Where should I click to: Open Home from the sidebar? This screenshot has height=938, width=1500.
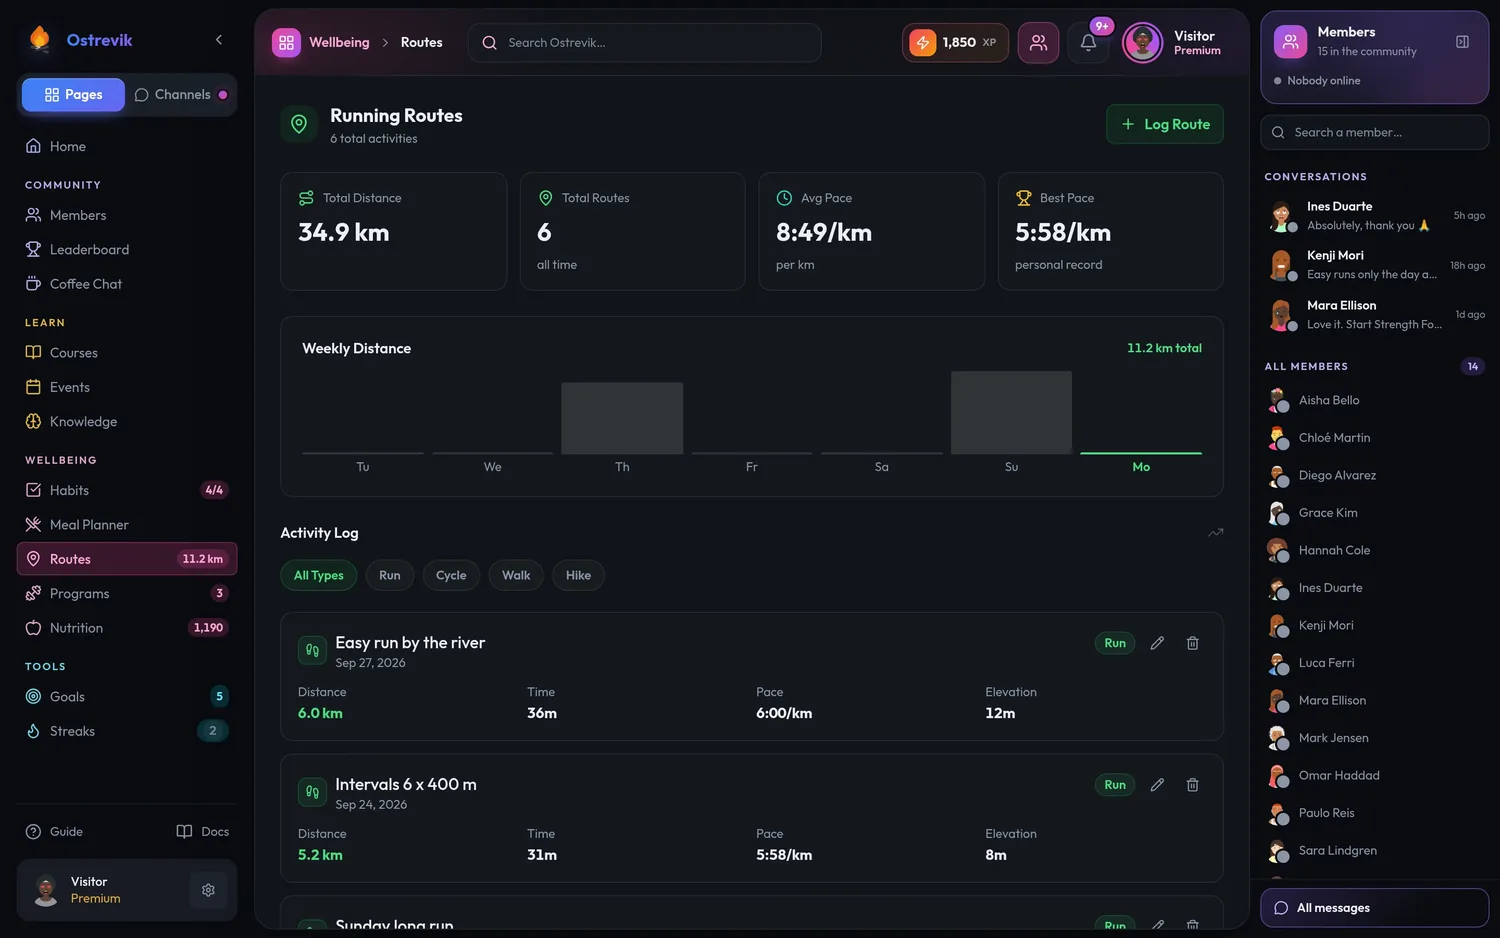pyautogui.click(x=127, y=146)
